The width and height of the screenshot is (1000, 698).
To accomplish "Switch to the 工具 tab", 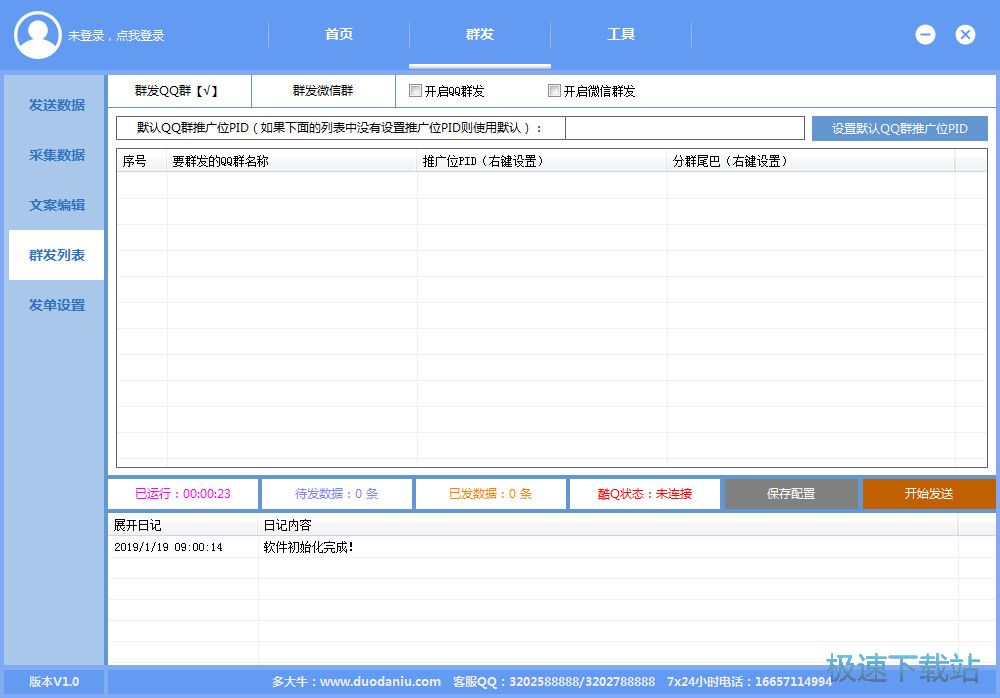I will [621, 35].
